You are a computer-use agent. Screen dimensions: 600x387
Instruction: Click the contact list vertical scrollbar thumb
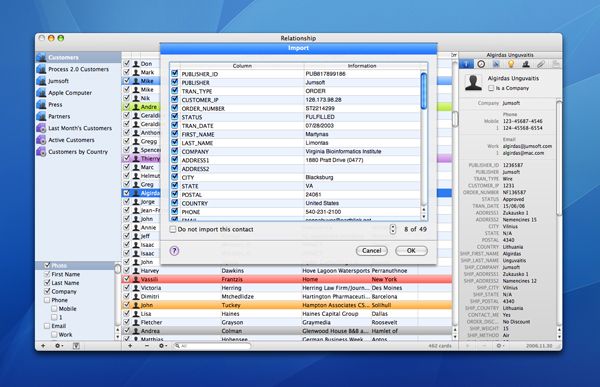[455, 119]
